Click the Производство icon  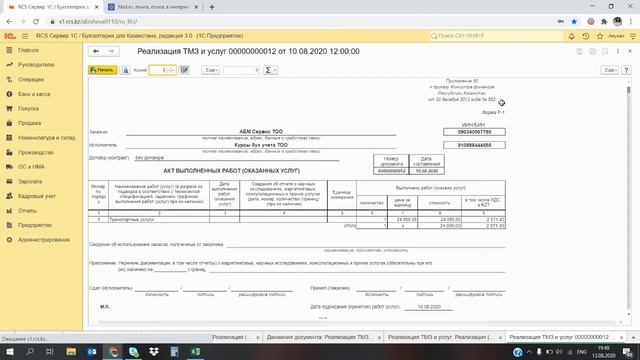pyautogui.click(x=9, y=152)
